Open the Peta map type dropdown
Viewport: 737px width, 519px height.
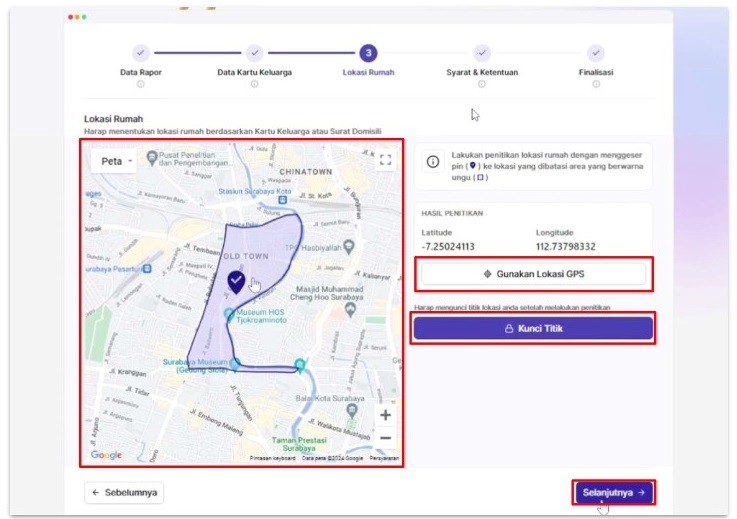(114, 161)
